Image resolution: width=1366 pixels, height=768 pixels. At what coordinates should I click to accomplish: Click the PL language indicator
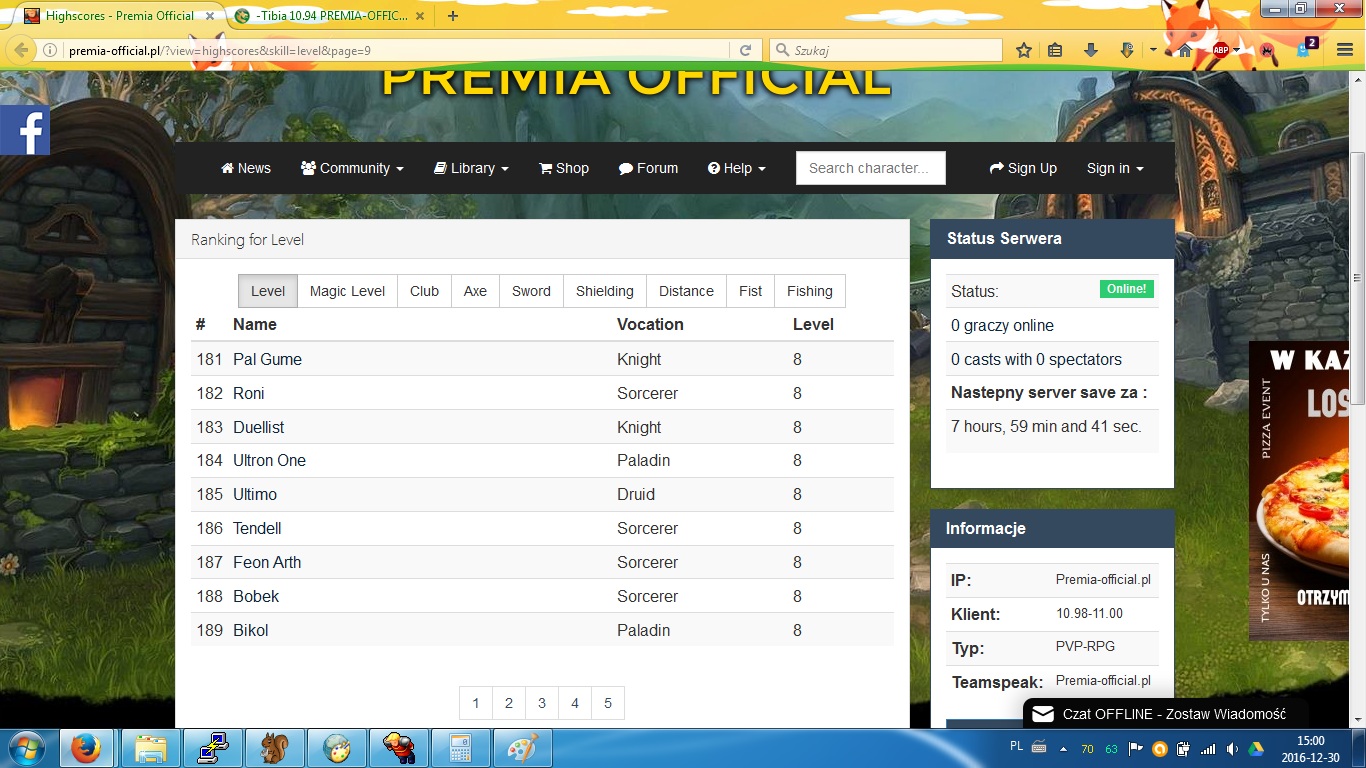pyautogui.click(x=1016, y=746)
